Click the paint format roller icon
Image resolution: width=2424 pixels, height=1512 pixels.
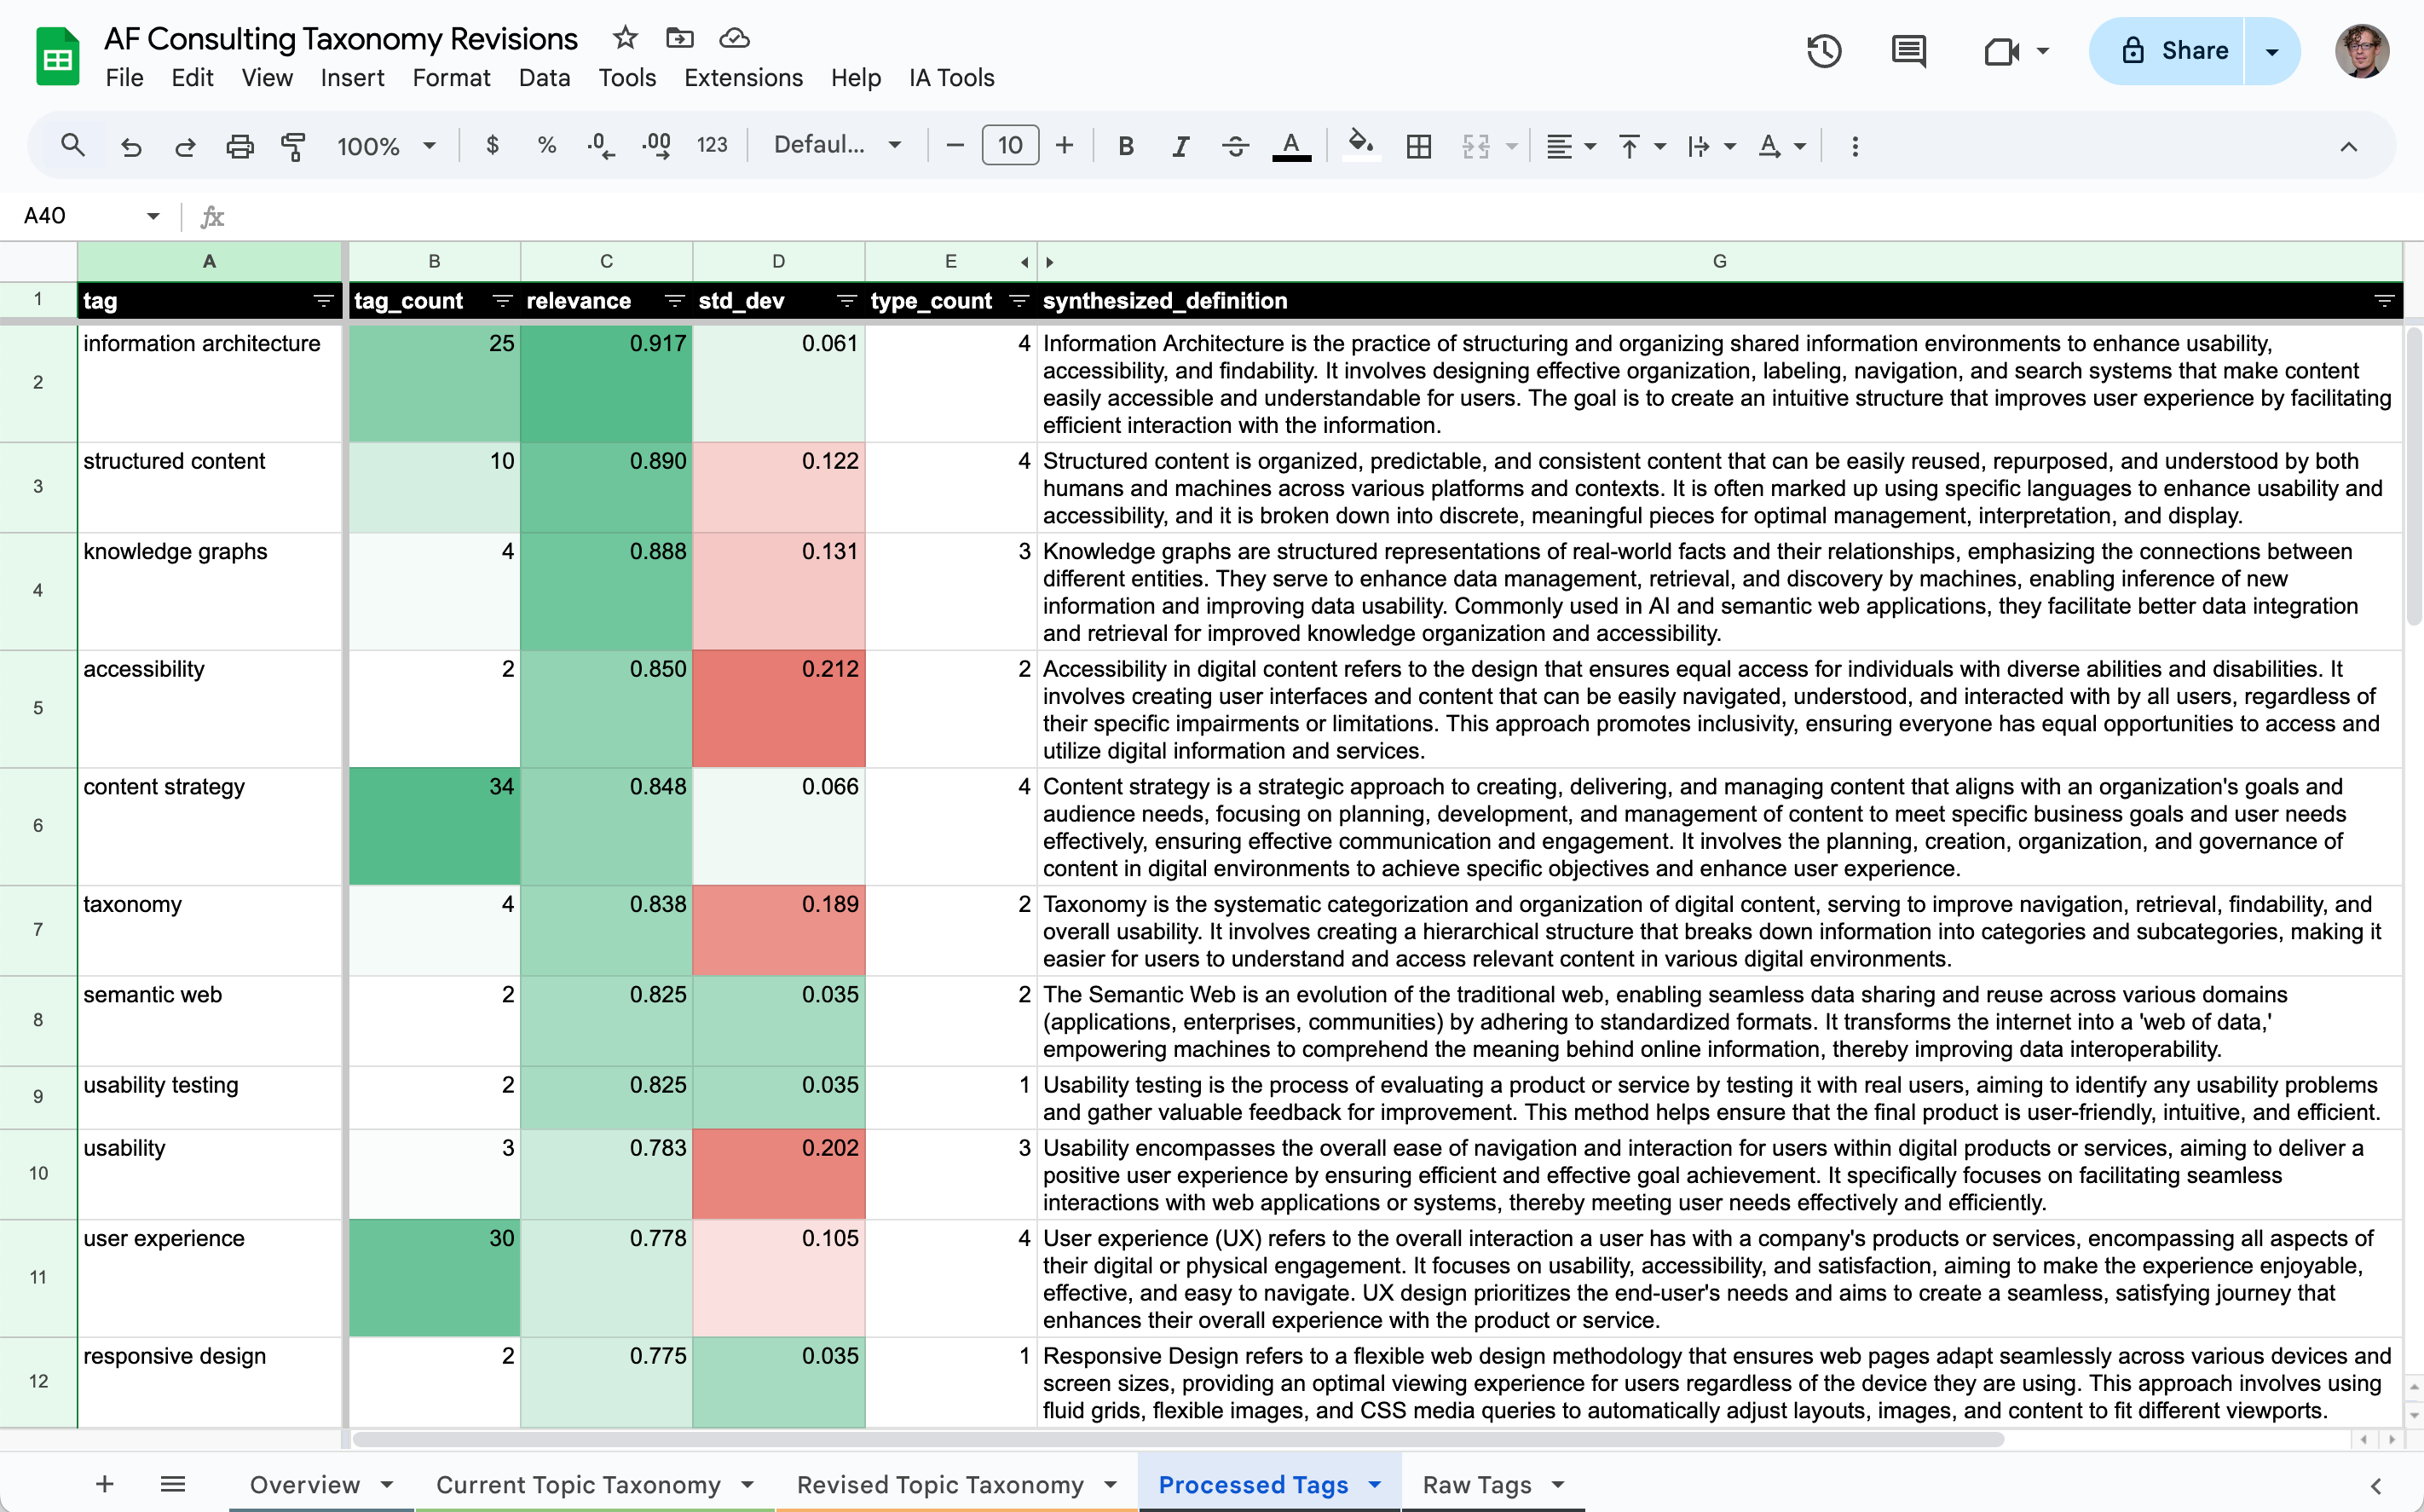pos(293,146)
